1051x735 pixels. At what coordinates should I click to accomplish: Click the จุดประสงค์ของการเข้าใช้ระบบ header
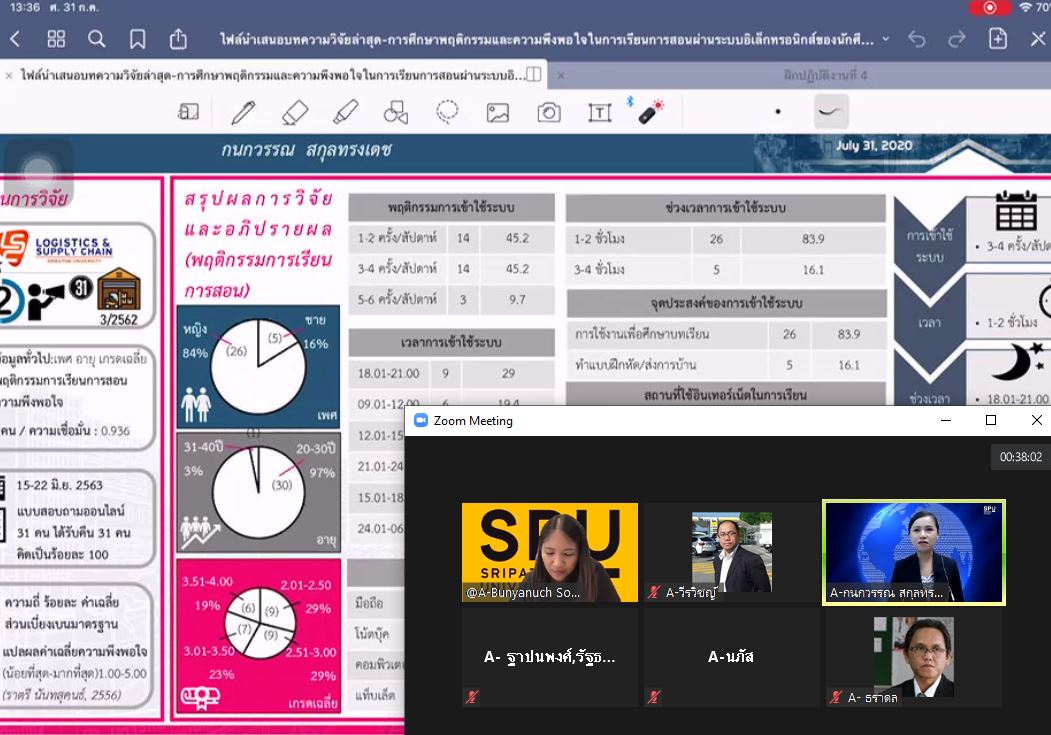(727, 303)
